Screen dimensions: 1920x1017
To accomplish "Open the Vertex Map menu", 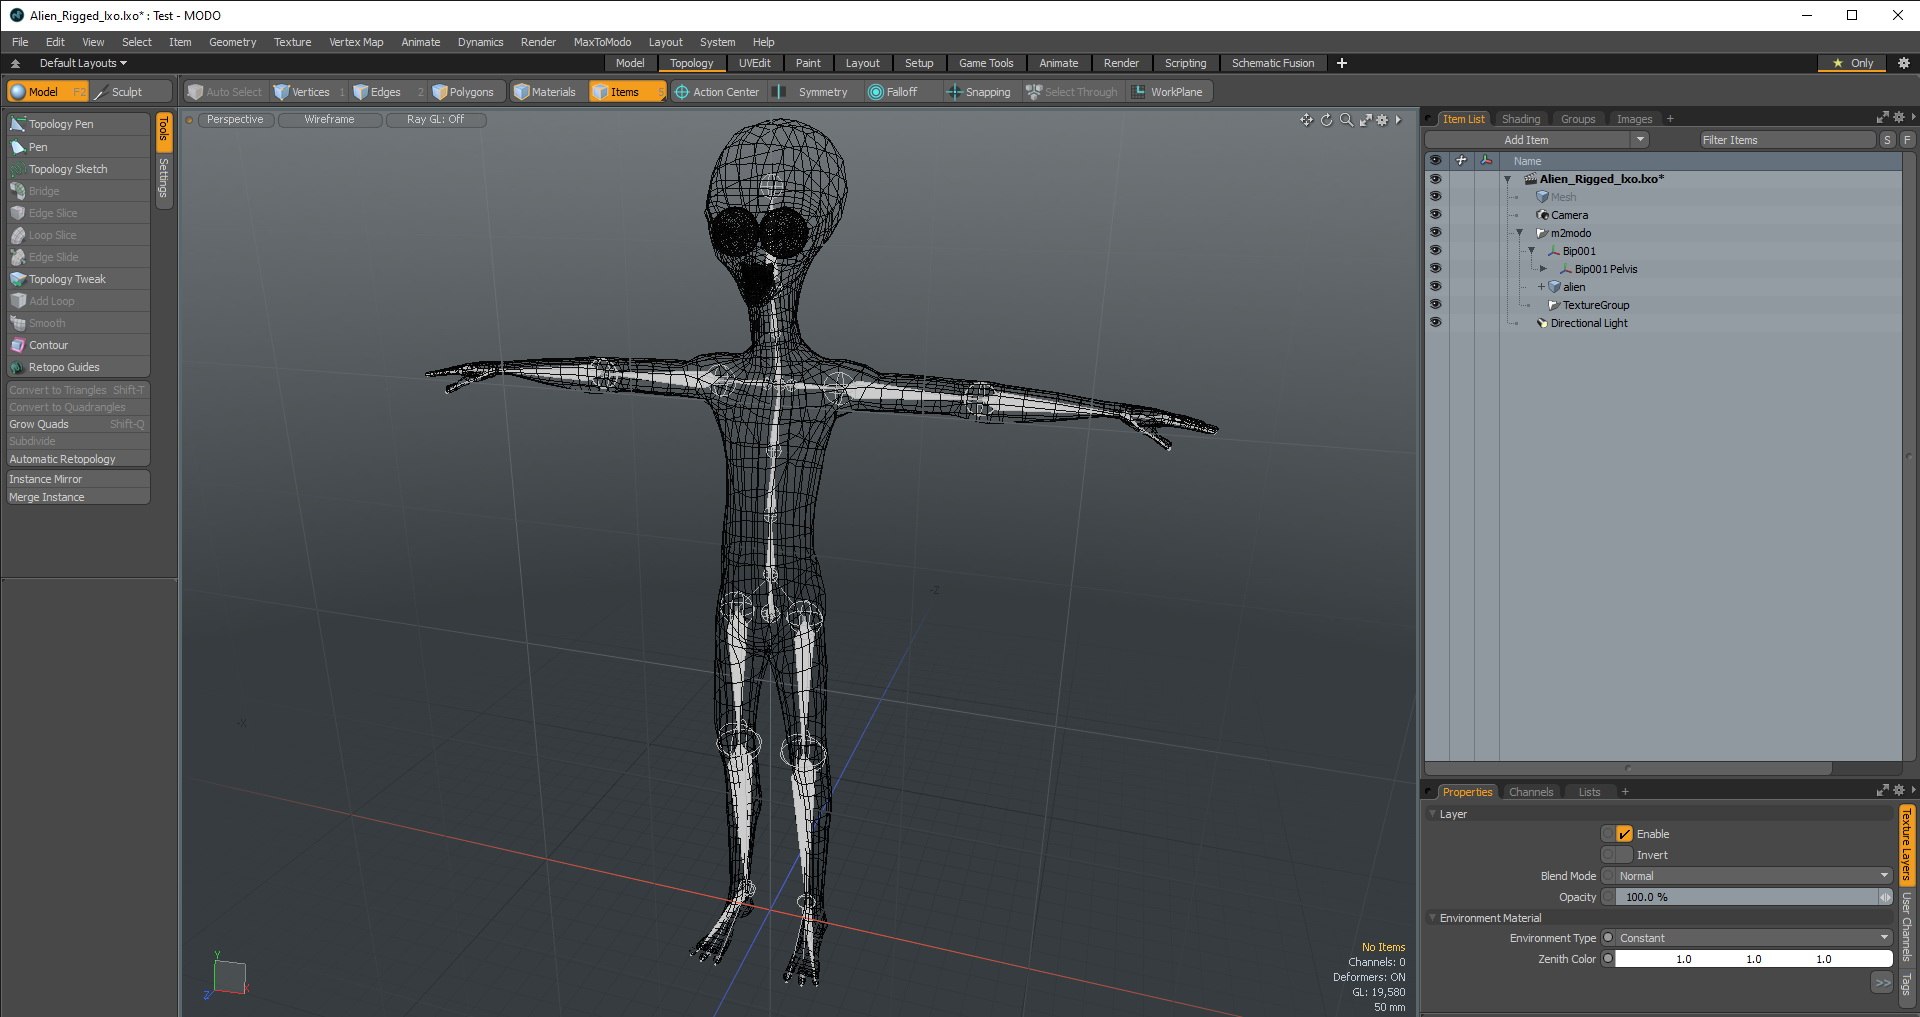I will 356,42.
